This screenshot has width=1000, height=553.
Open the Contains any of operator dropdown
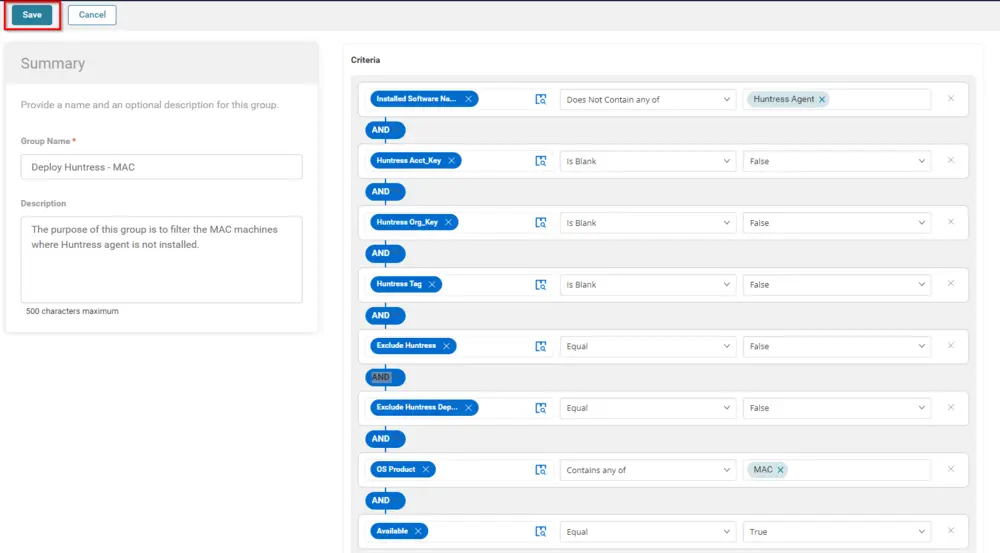[x=647, y=470]
